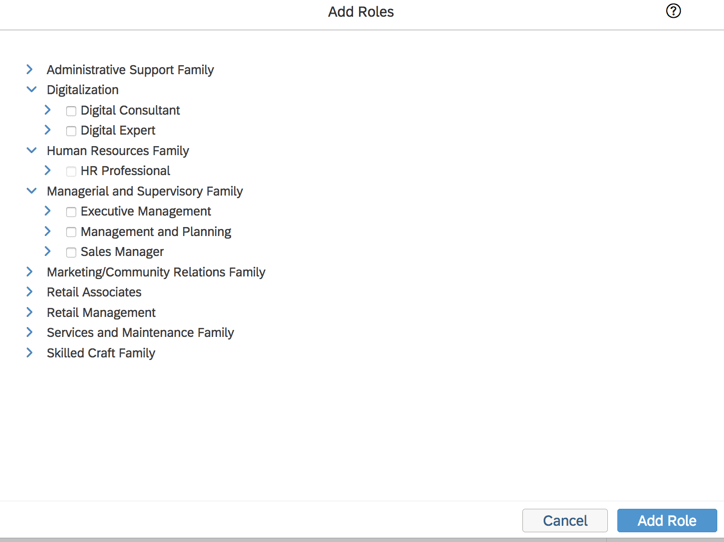Image resolution: width=724 pixels, height=542 pixels.
Task: Tick the Digital Expert checkbox
Action: (71, 131)
